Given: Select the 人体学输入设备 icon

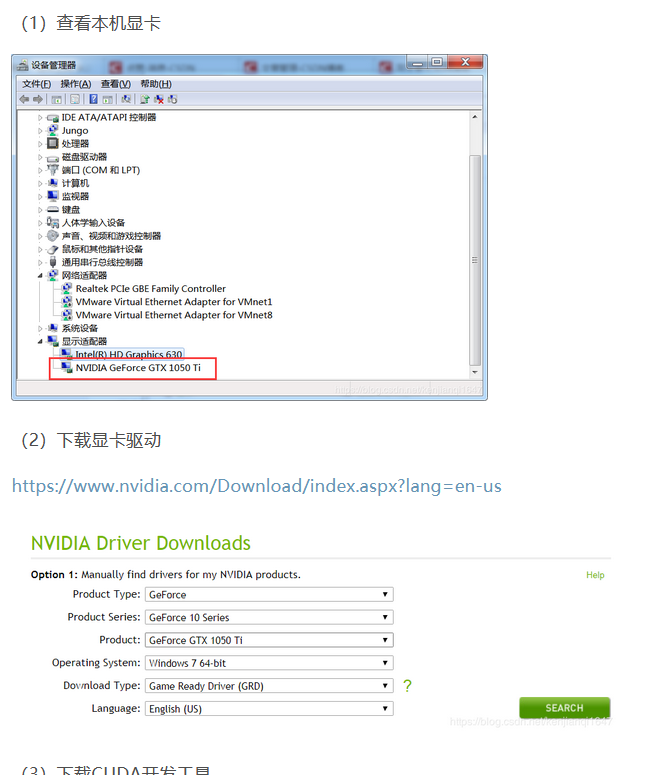Looking at the screenshot, I should pyautogui.click(x=53, y=222).
